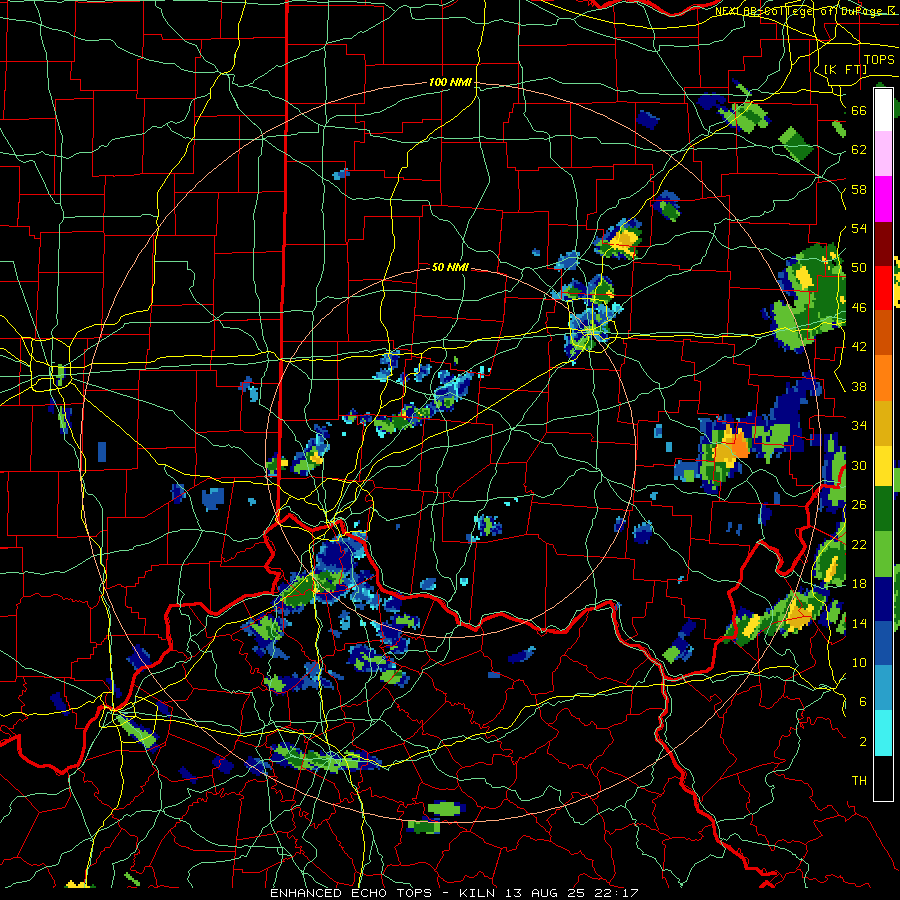Click the "6" legend value

(x=863, y=702)
